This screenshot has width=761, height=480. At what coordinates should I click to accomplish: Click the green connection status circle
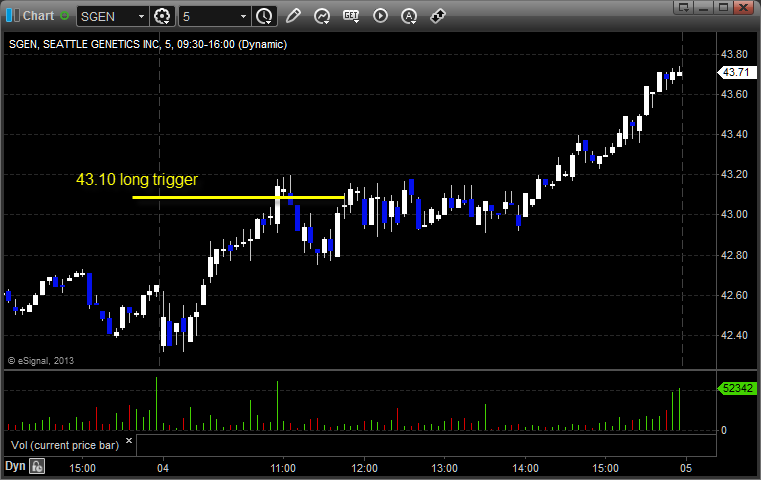64,16
